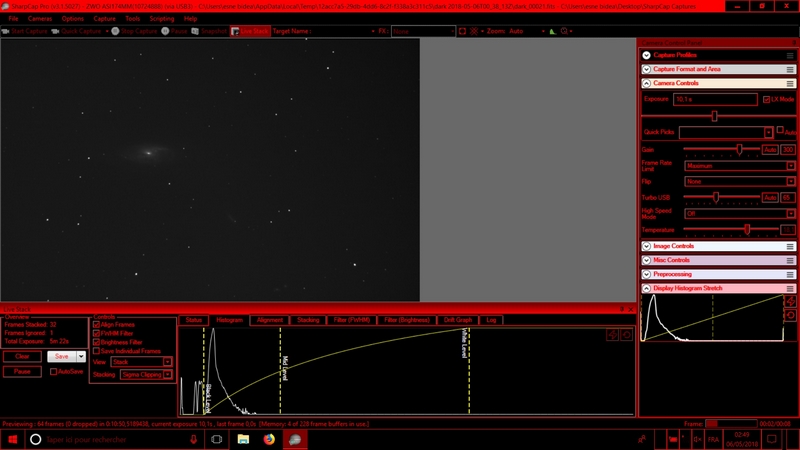Auto-stretch the live stack histogram with the lightning icon

coord(613,335)
